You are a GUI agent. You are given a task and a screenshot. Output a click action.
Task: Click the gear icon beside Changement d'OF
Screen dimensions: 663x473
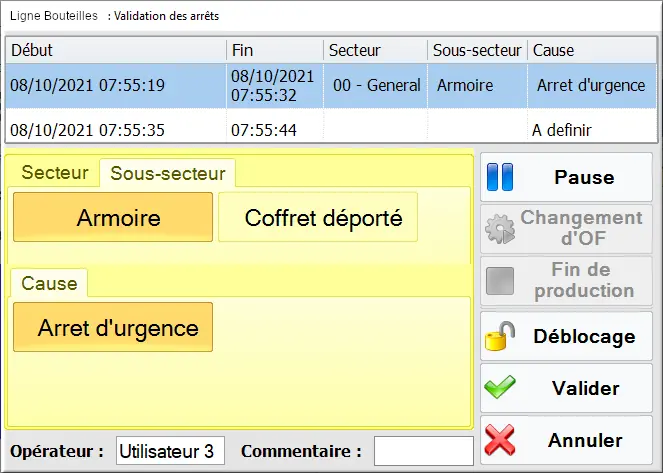[500, 229]
